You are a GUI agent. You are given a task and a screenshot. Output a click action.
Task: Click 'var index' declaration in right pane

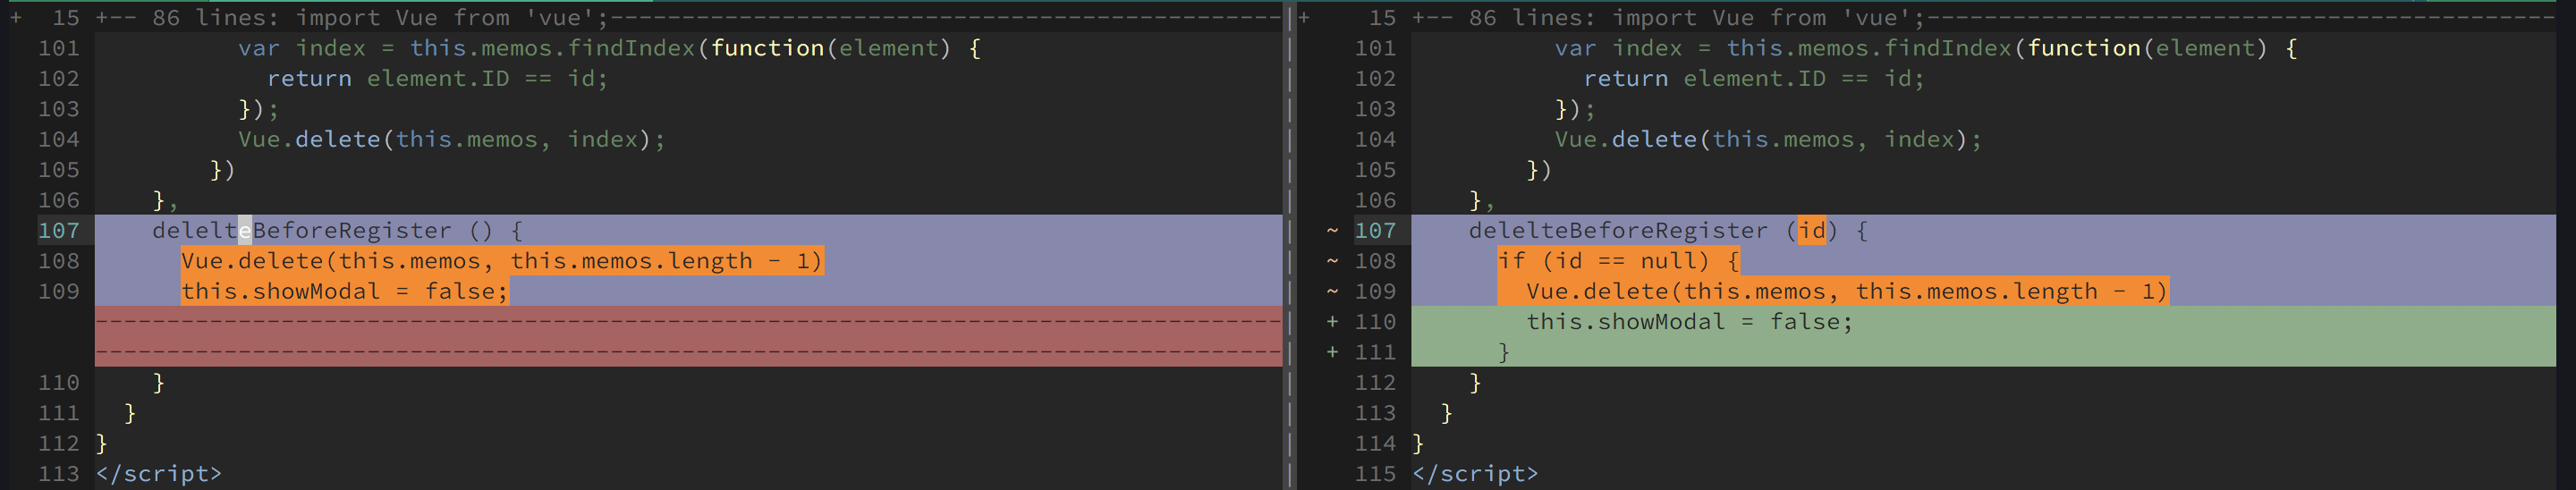click(1618, 48)
